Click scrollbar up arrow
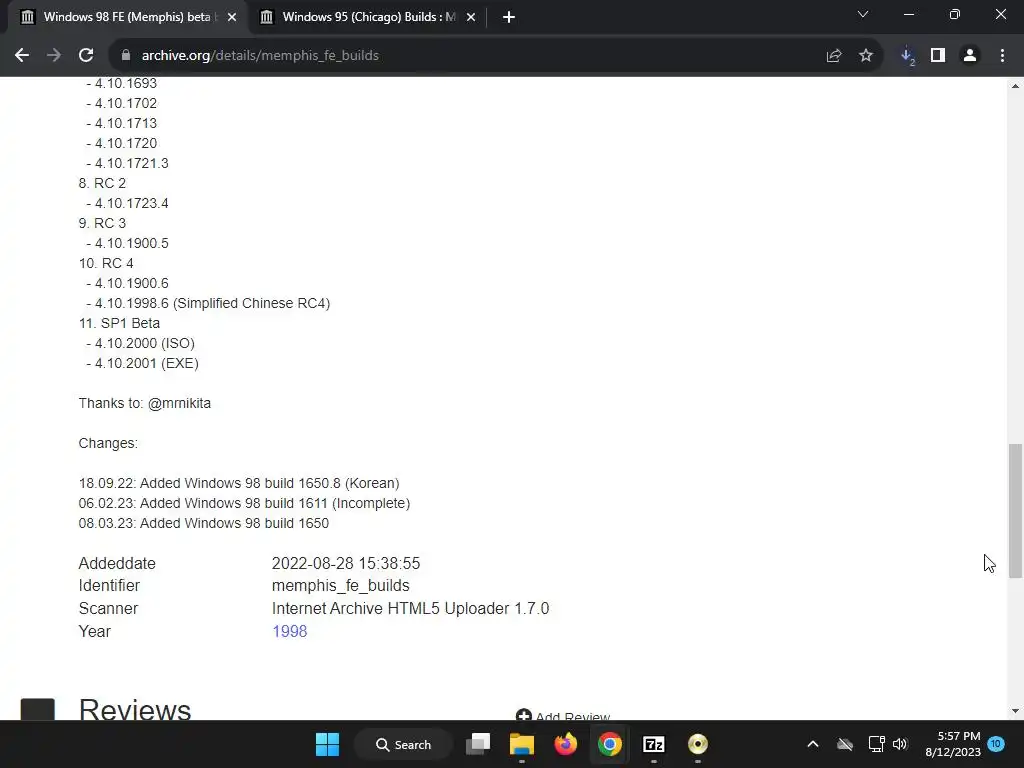Image resolution: width=1024 pixels, height=768 pixels. [1015, 86]
